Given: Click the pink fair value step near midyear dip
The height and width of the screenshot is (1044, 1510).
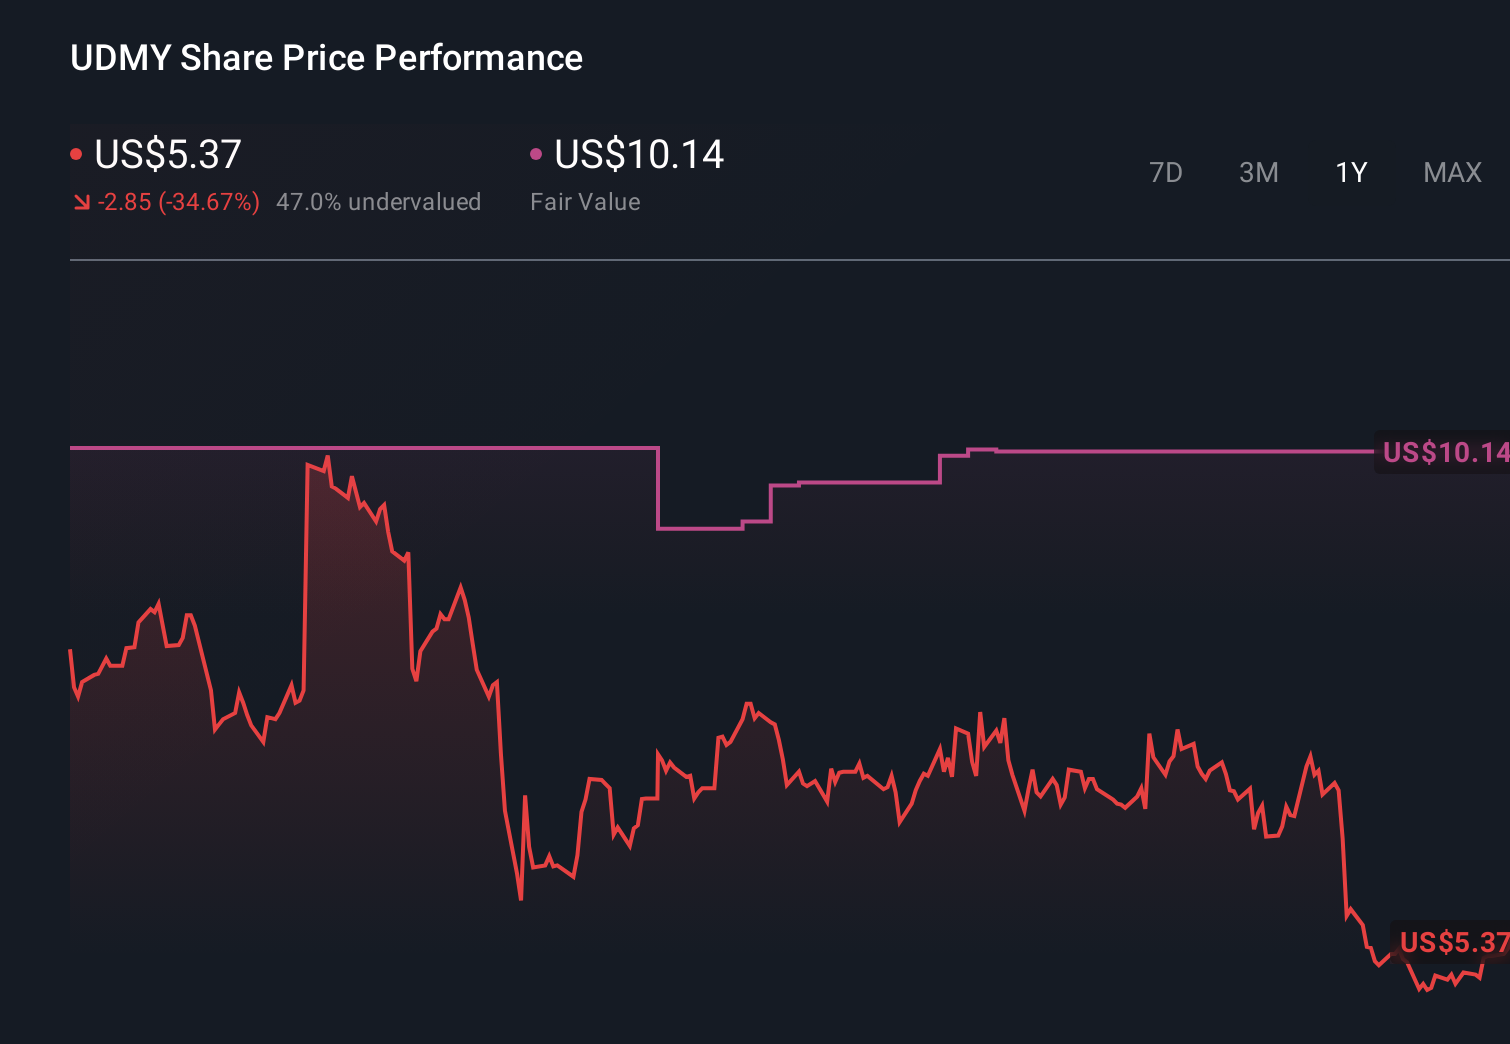Looking at the screenshot, I should pos(700,526).
